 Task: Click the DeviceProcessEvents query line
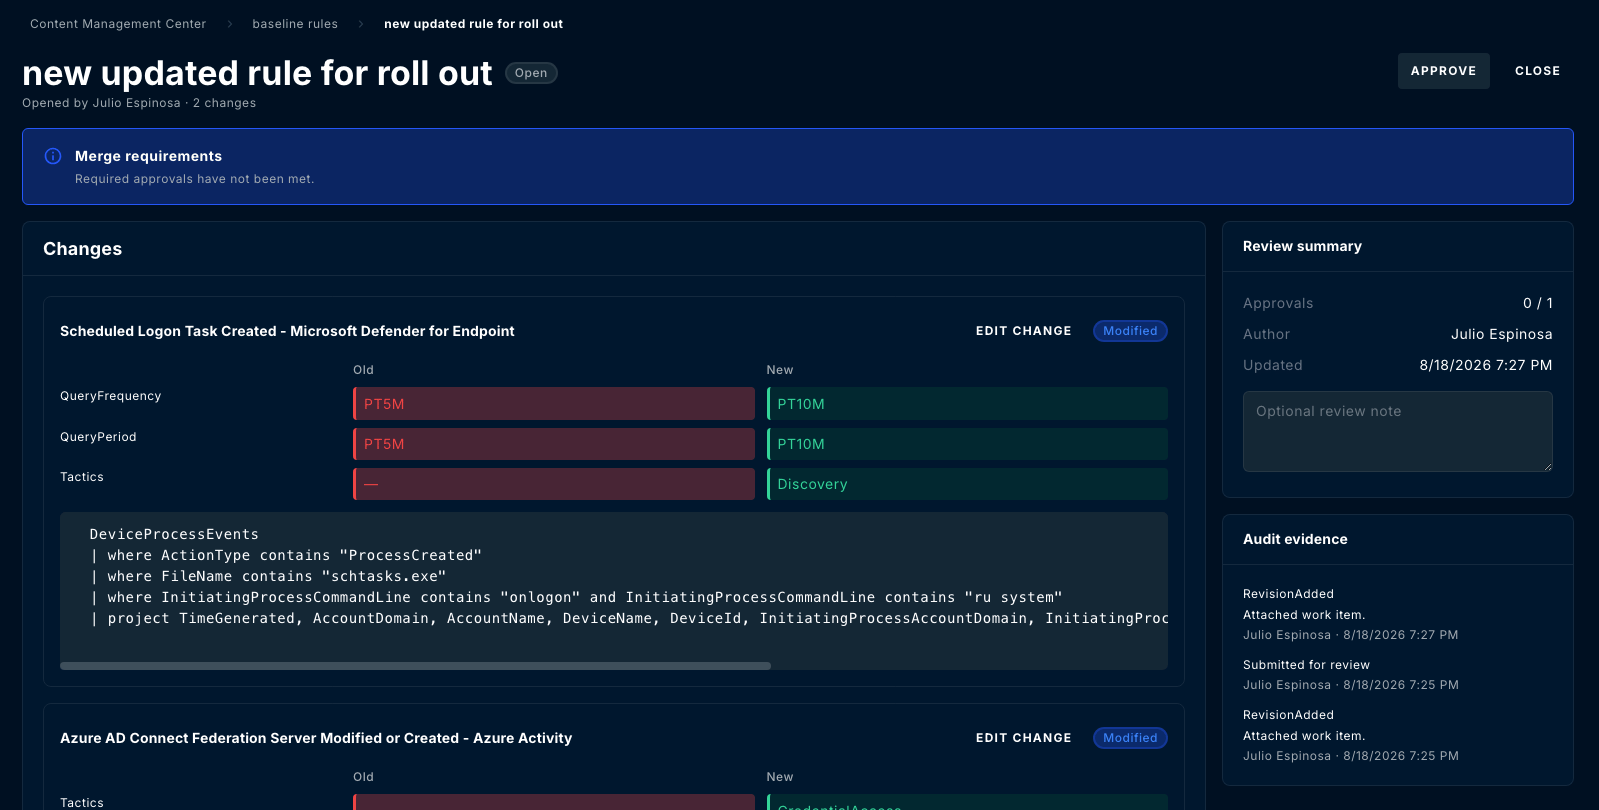click(x=174, y=534)
